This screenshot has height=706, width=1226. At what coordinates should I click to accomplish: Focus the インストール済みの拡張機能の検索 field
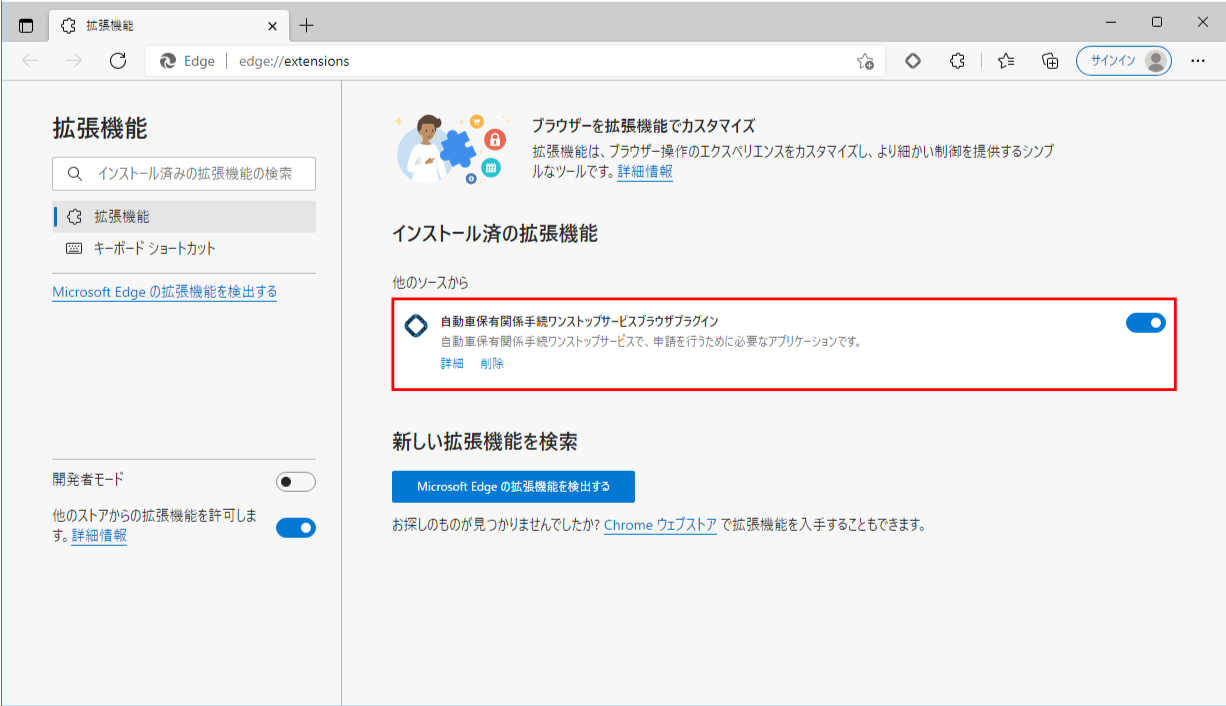coord(184,173)
